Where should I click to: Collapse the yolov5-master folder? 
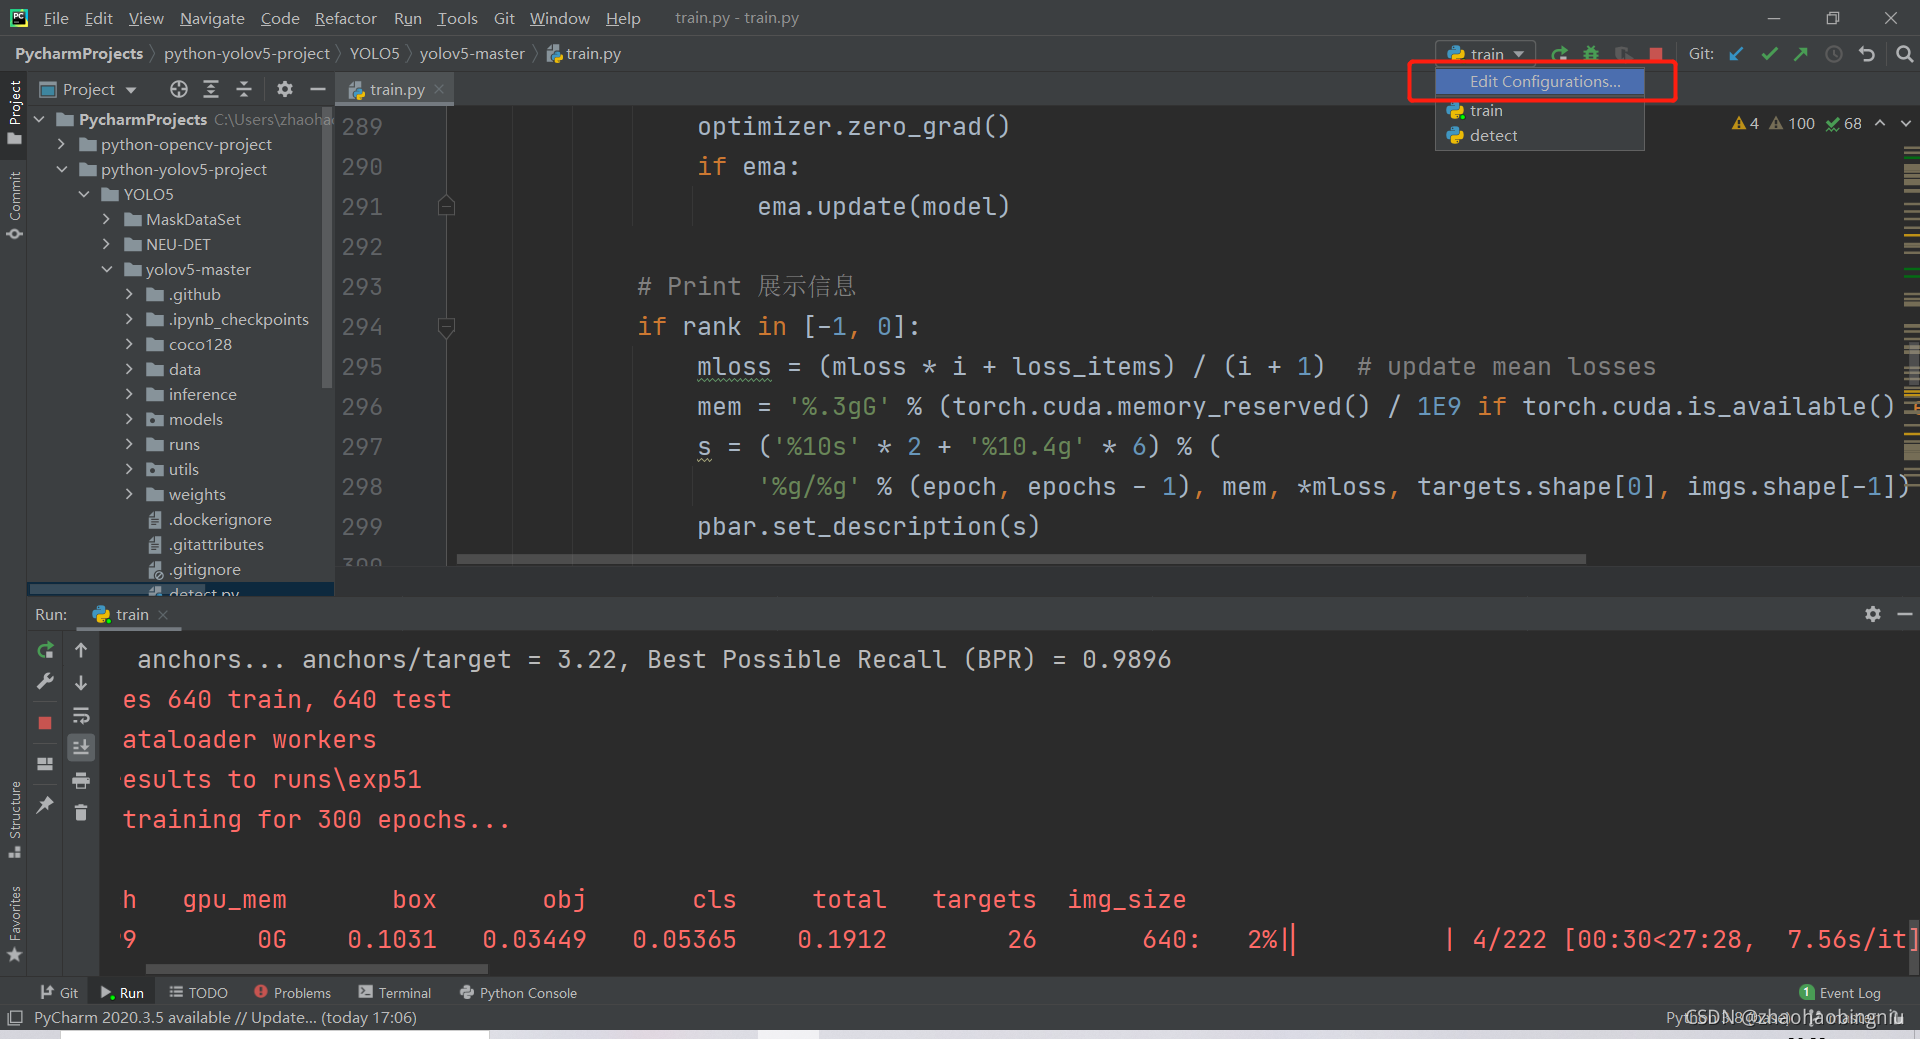[107, 269]
